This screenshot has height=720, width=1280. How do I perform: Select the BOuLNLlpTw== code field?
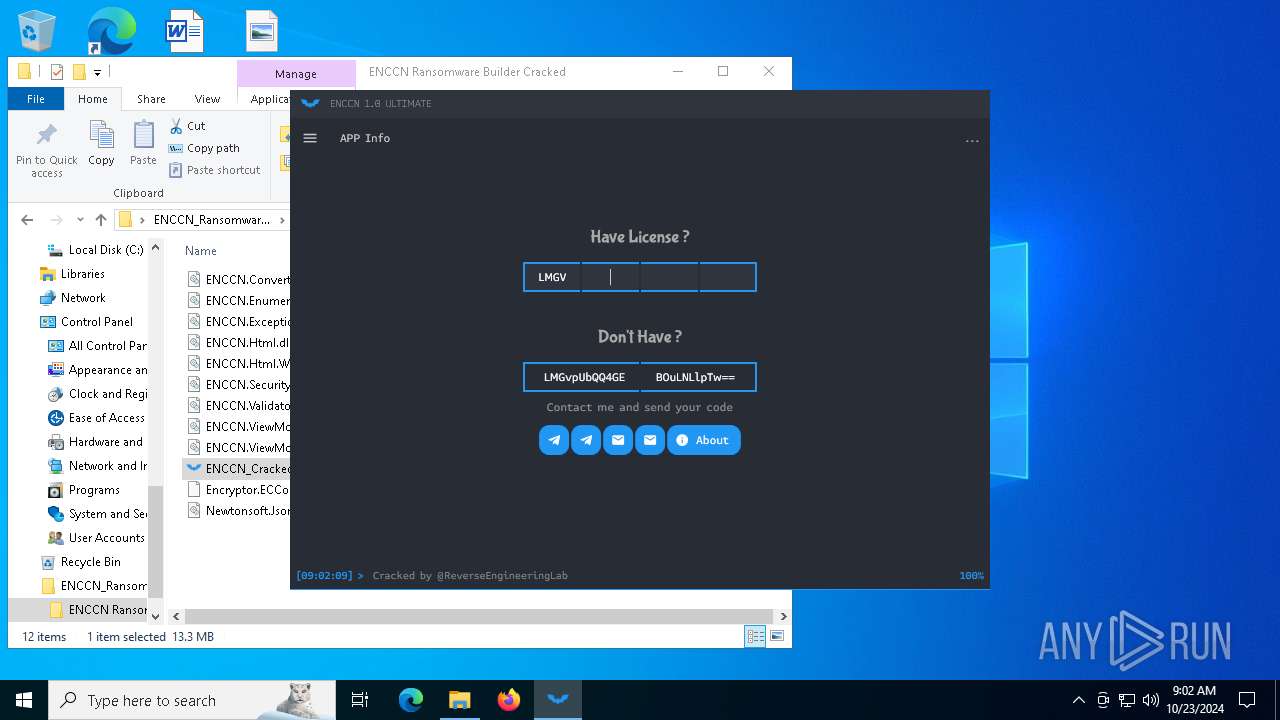click(698, 377)
